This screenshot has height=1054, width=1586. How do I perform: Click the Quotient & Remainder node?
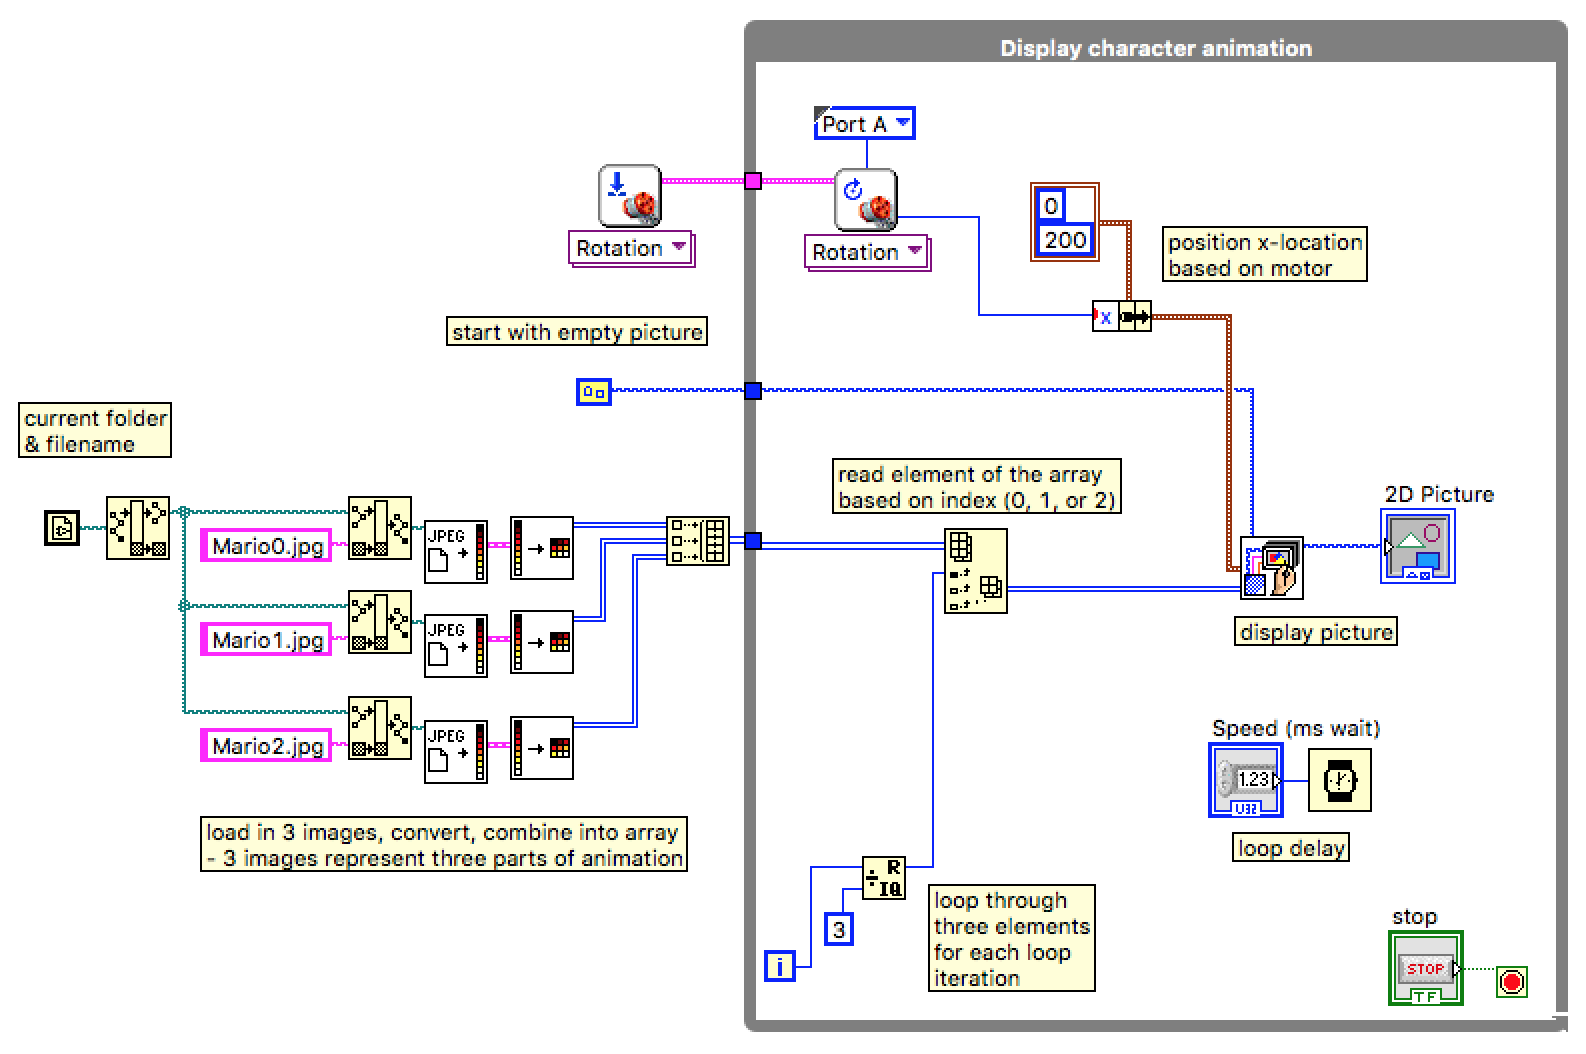pyautogui.click(x=883, y=877)
